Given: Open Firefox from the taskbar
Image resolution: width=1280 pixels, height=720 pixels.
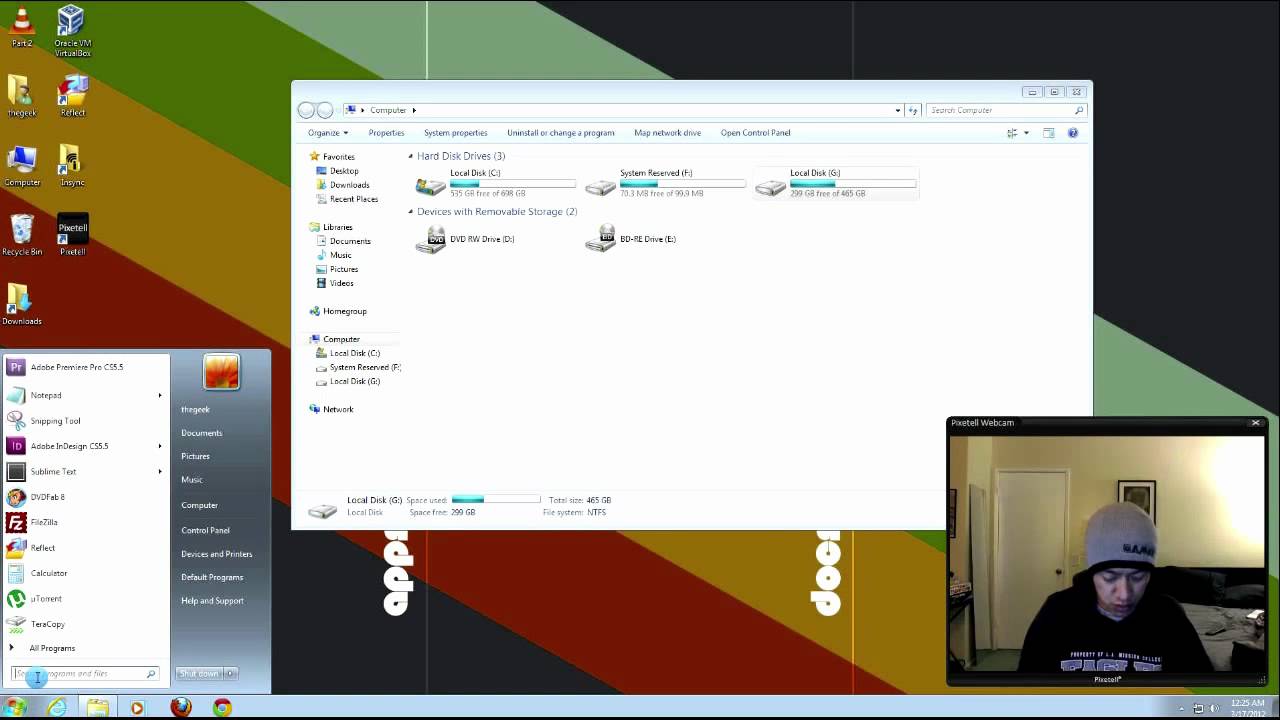Looking at the screenshot, I should (180, 707).
